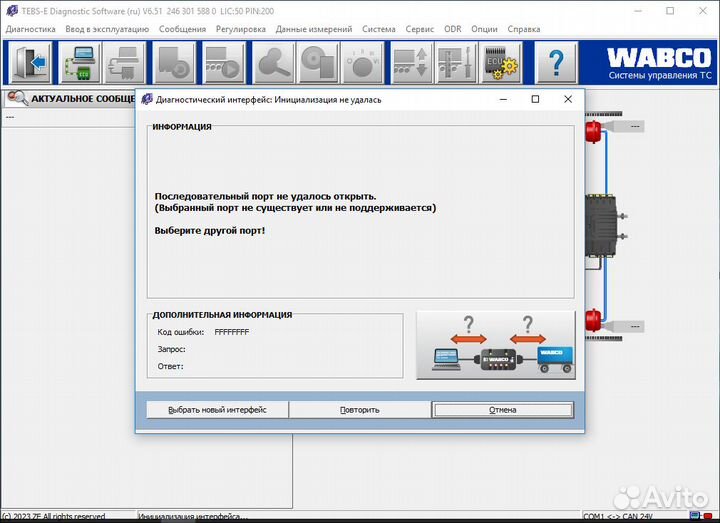Open the Сервис menu
Image resolution: width=720 pixels, height=523 pixels.
[419, 29]
